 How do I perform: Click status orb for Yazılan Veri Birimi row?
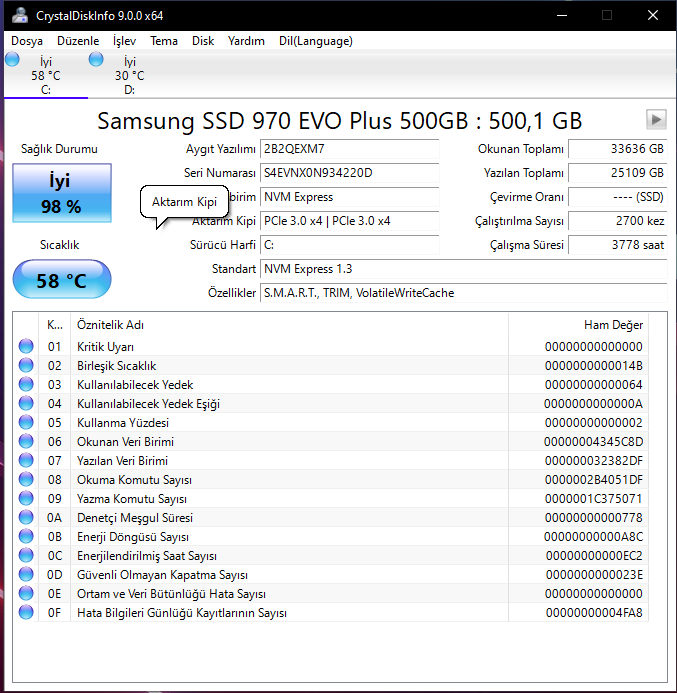click(26, 460)
